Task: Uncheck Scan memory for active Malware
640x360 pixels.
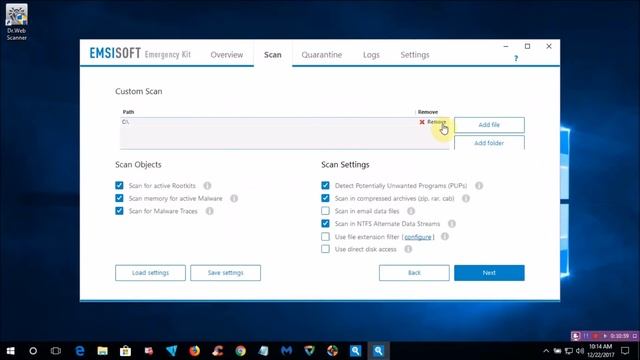Action: click(x=119, y=198)
